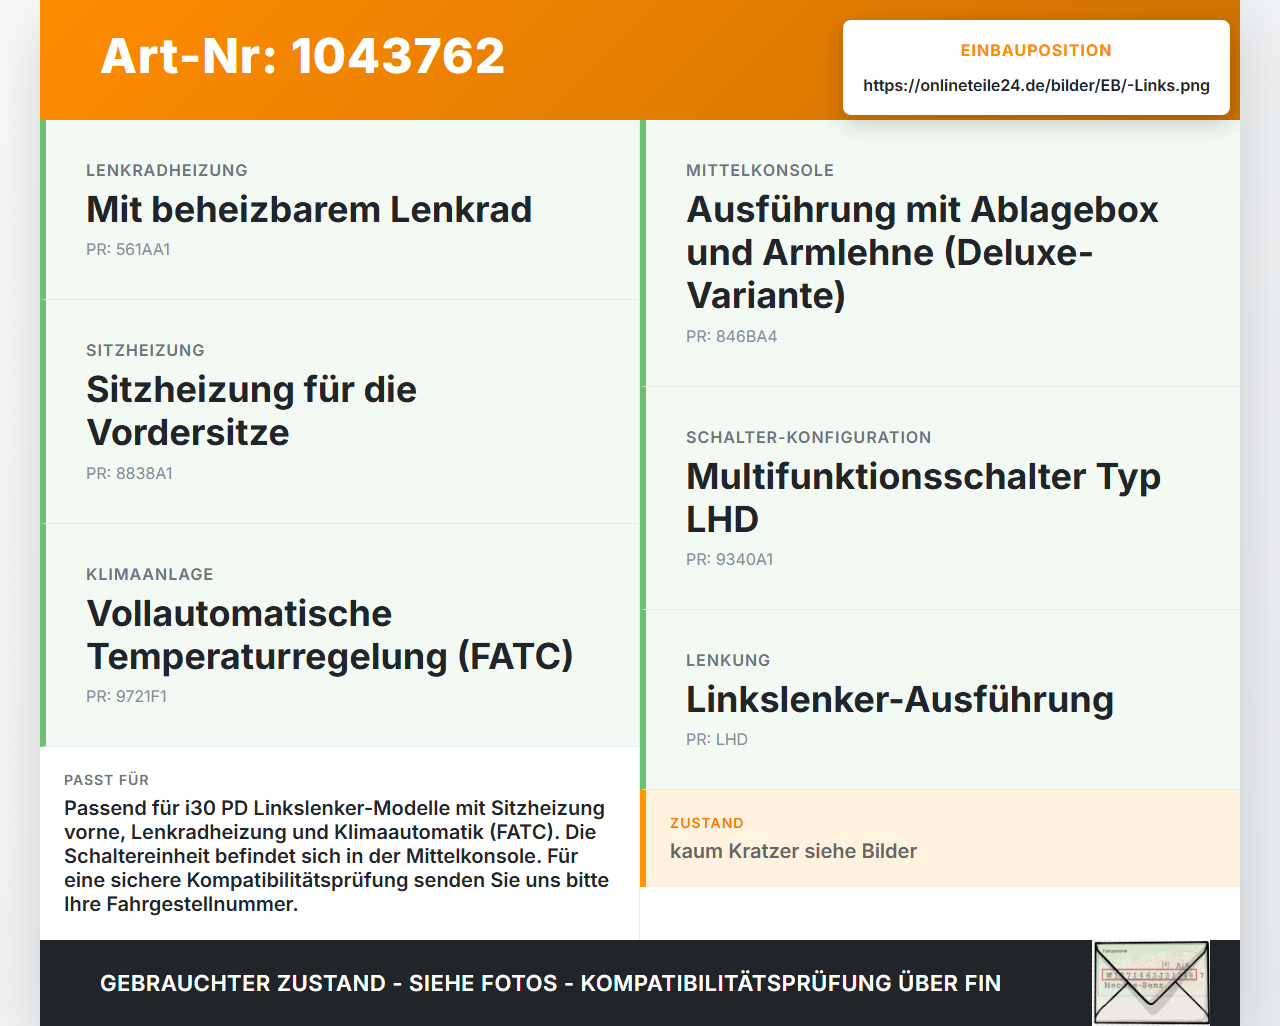Click 'Mit beheizbarem Lenkrad' title
Screen dimensions: 1280x1026
pos(309,209)
